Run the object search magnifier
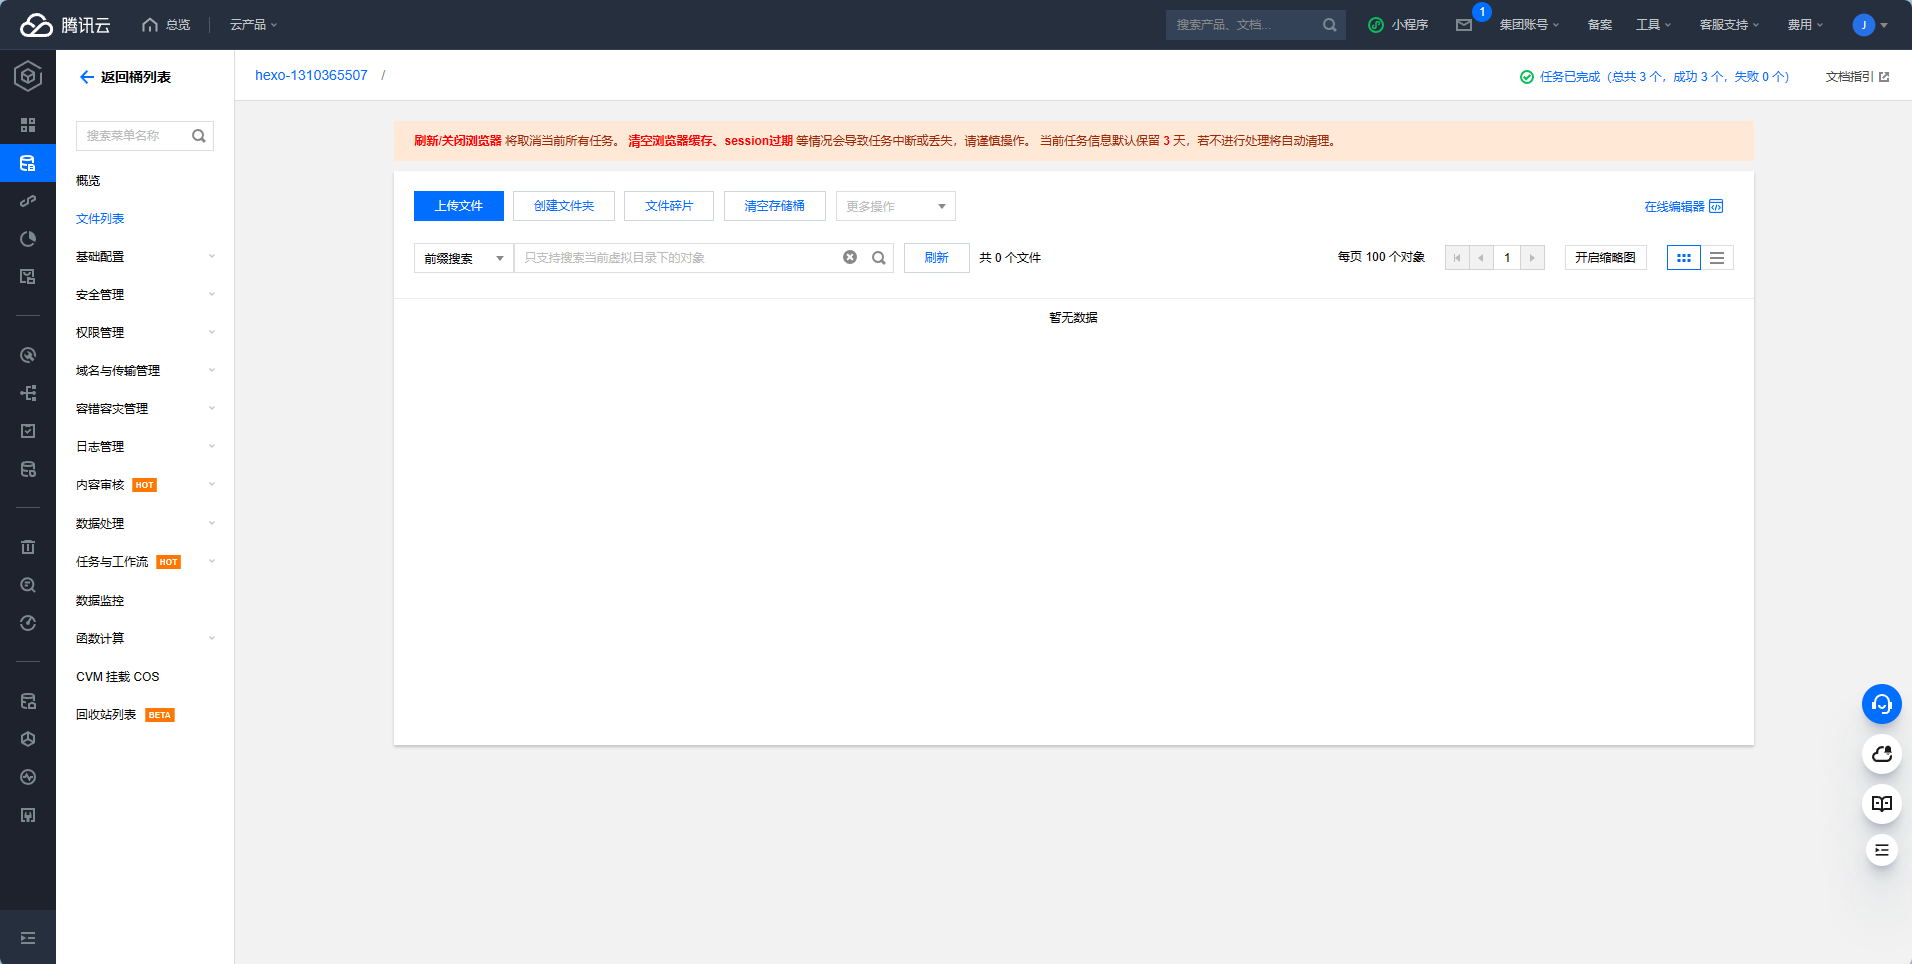The height and width of the screenshot is (964, 1912). coord(878,257)
